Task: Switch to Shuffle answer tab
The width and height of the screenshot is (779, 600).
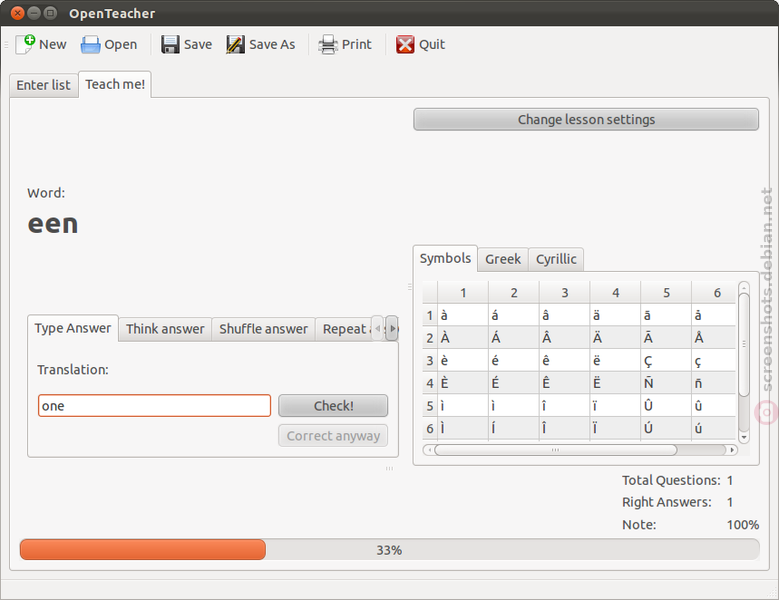Action: click(264, 329)
